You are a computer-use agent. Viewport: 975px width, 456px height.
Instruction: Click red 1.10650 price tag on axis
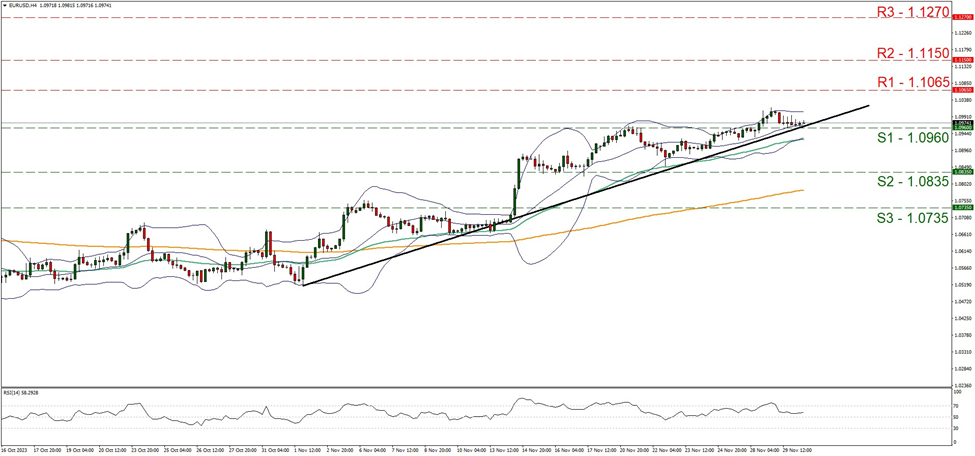(958, 90)
